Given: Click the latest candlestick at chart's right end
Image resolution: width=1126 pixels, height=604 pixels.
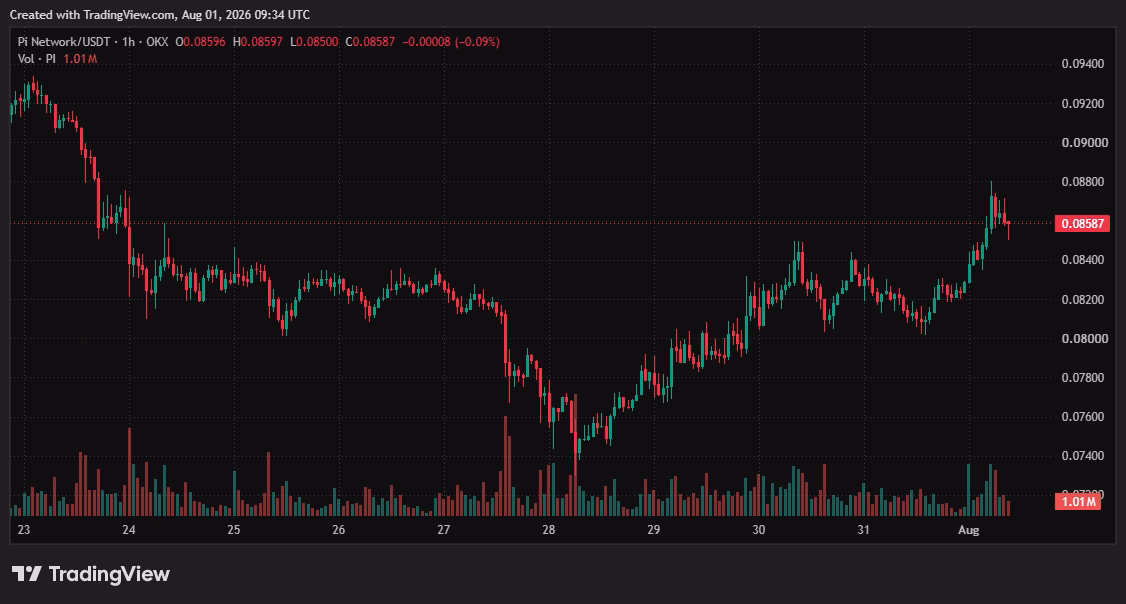Looking at the screenshot, I should tap(1009, 230).
